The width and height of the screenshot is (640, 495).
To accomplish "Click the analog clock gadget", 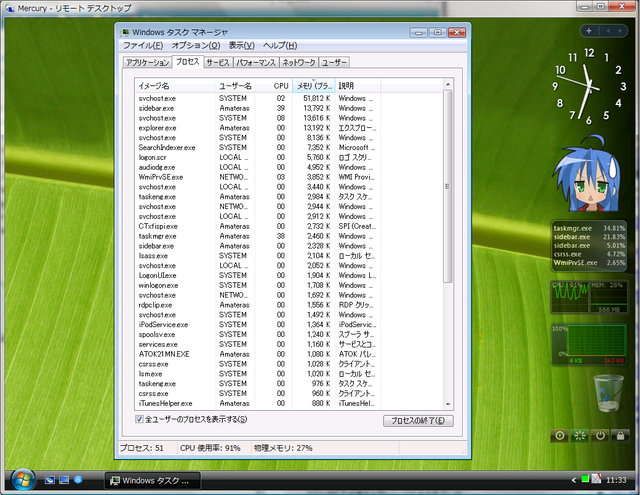I will pyautogui.click(x=589, y=86).
